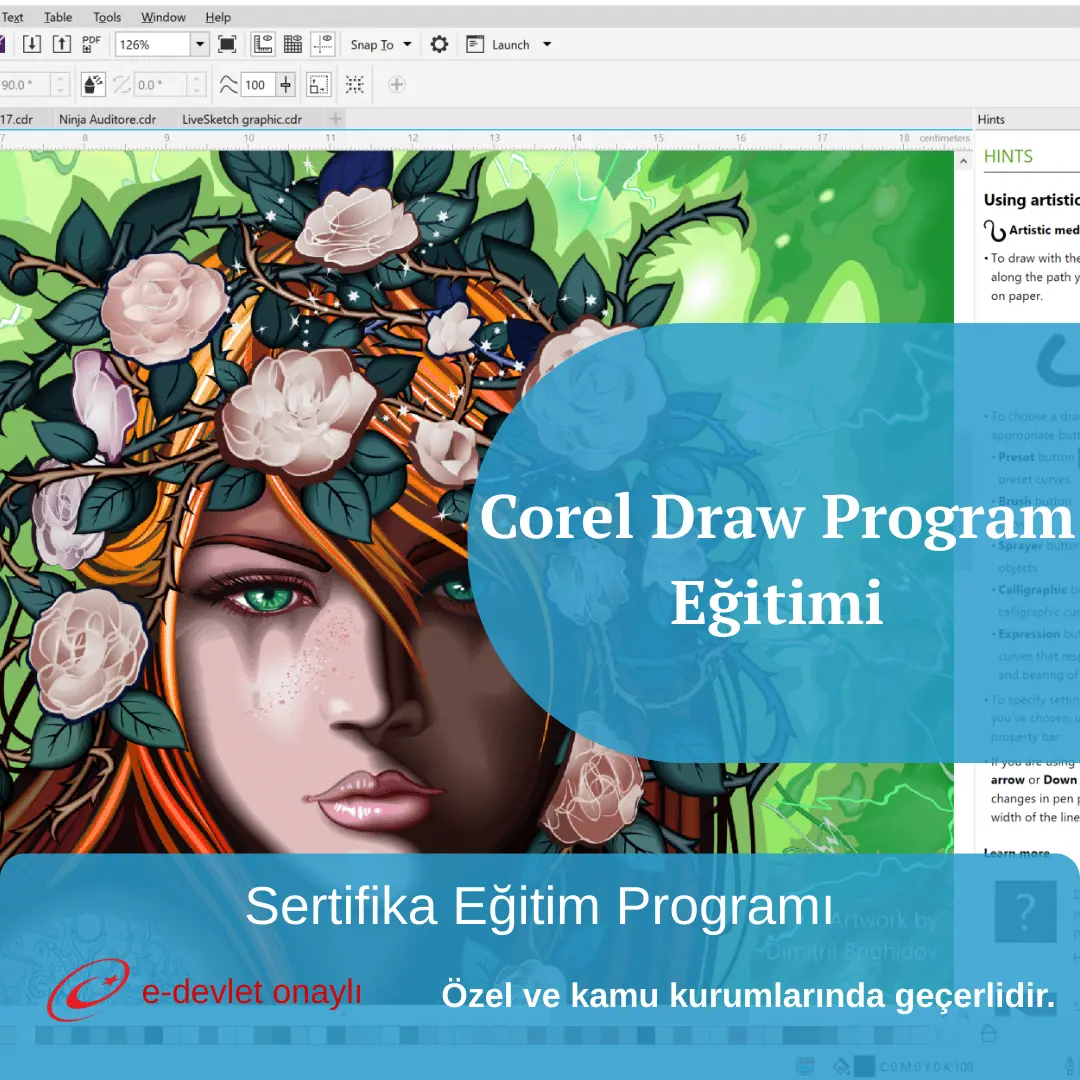Click the freehand smoothing curve icon
Screen dimensions: 1080x1080
(228, 85)
